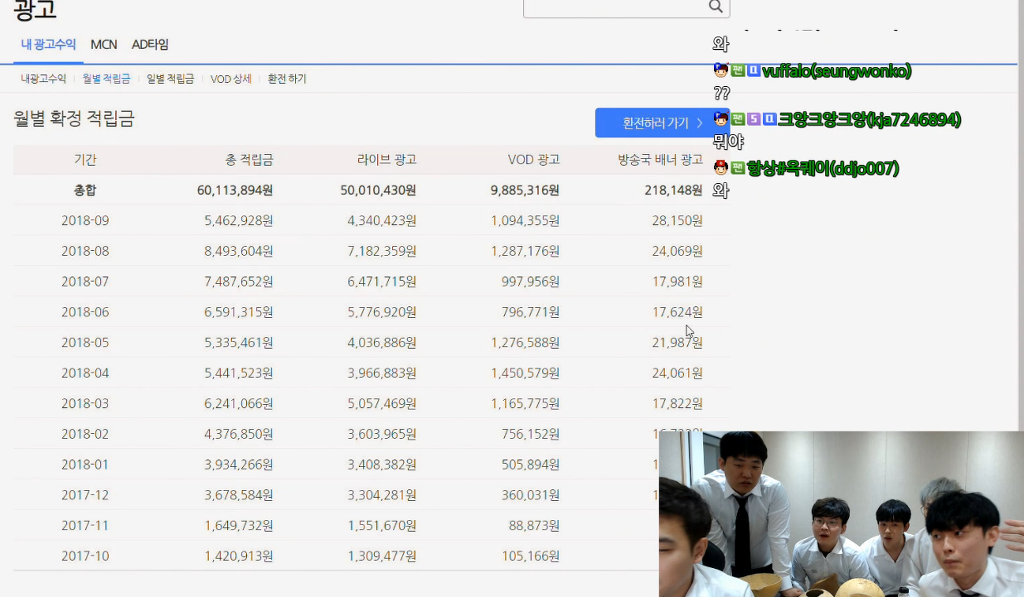Click 1,450,579원 in the 2018-04 row
The height and width of the screenshot is (597, 1024).
(x=525, y=373)
